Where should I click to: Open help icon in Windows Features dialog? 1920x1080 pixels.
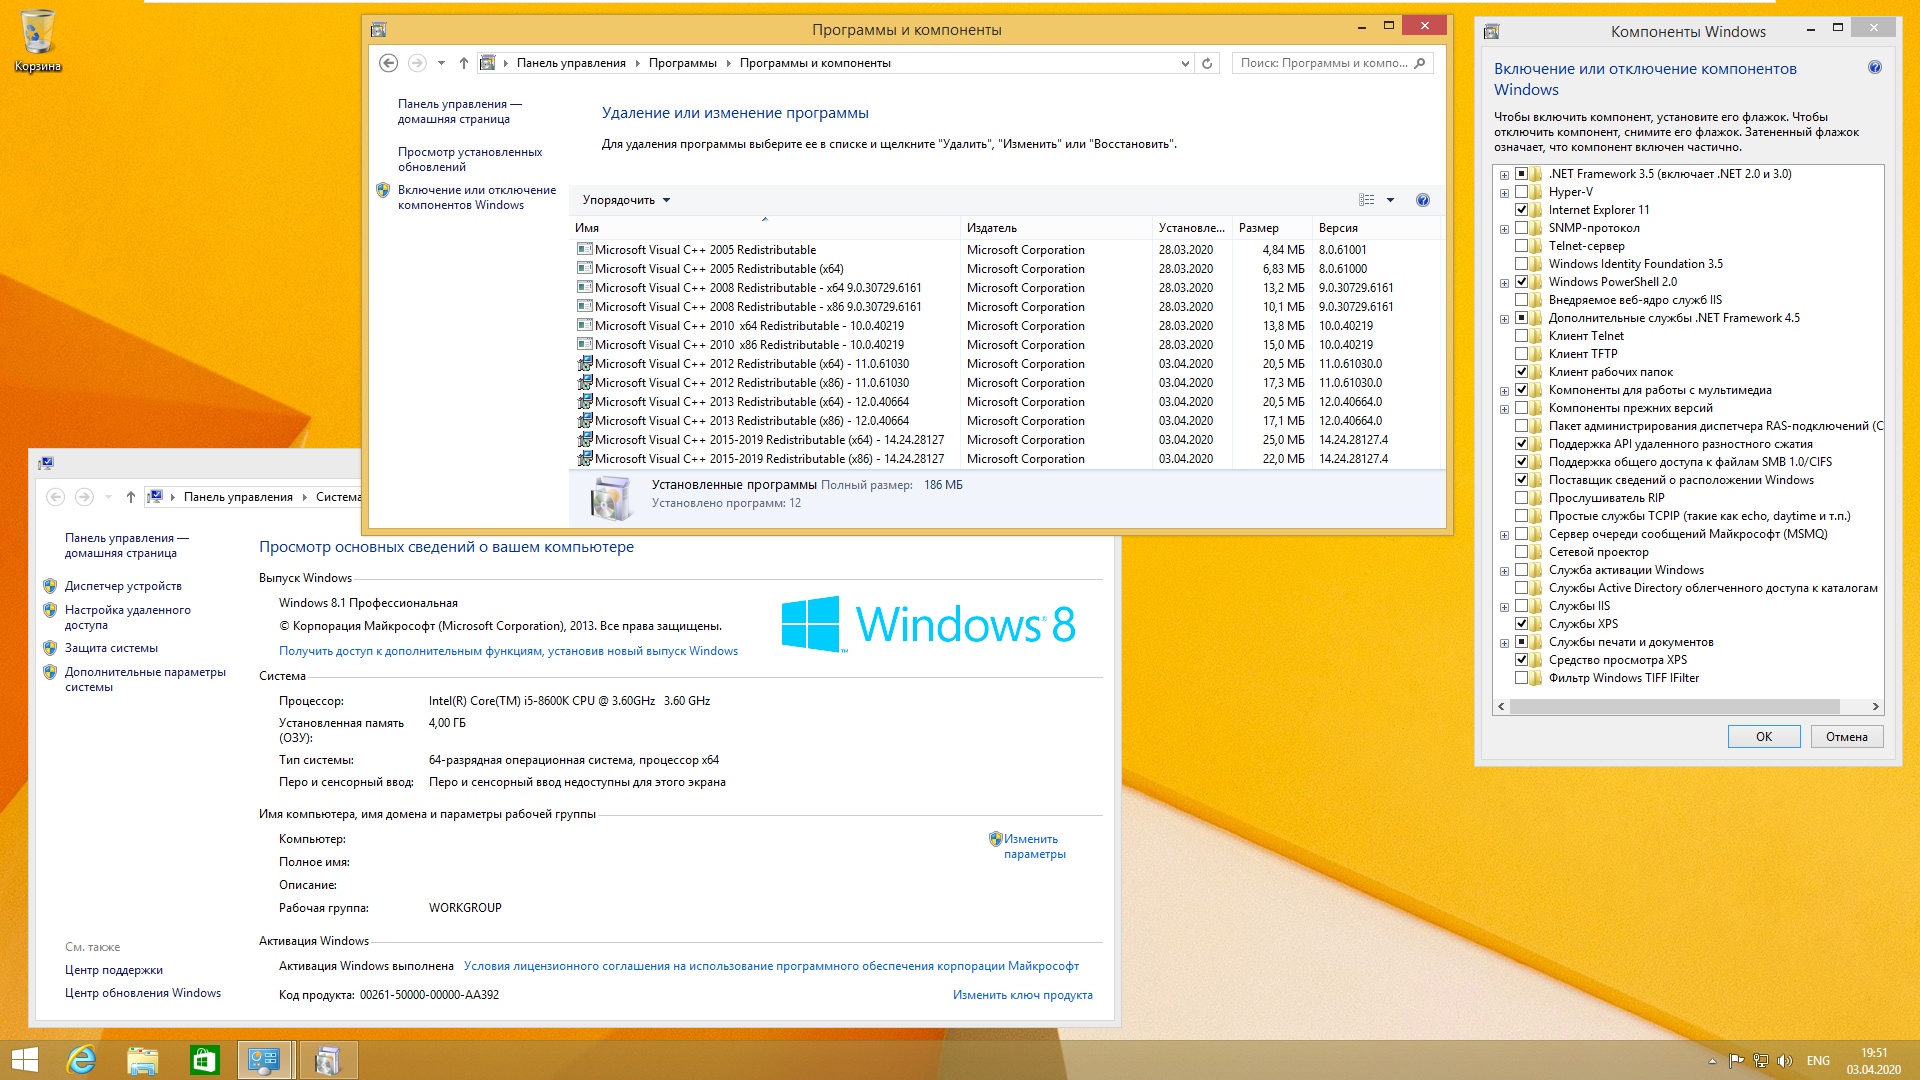tap(1875, 67)
